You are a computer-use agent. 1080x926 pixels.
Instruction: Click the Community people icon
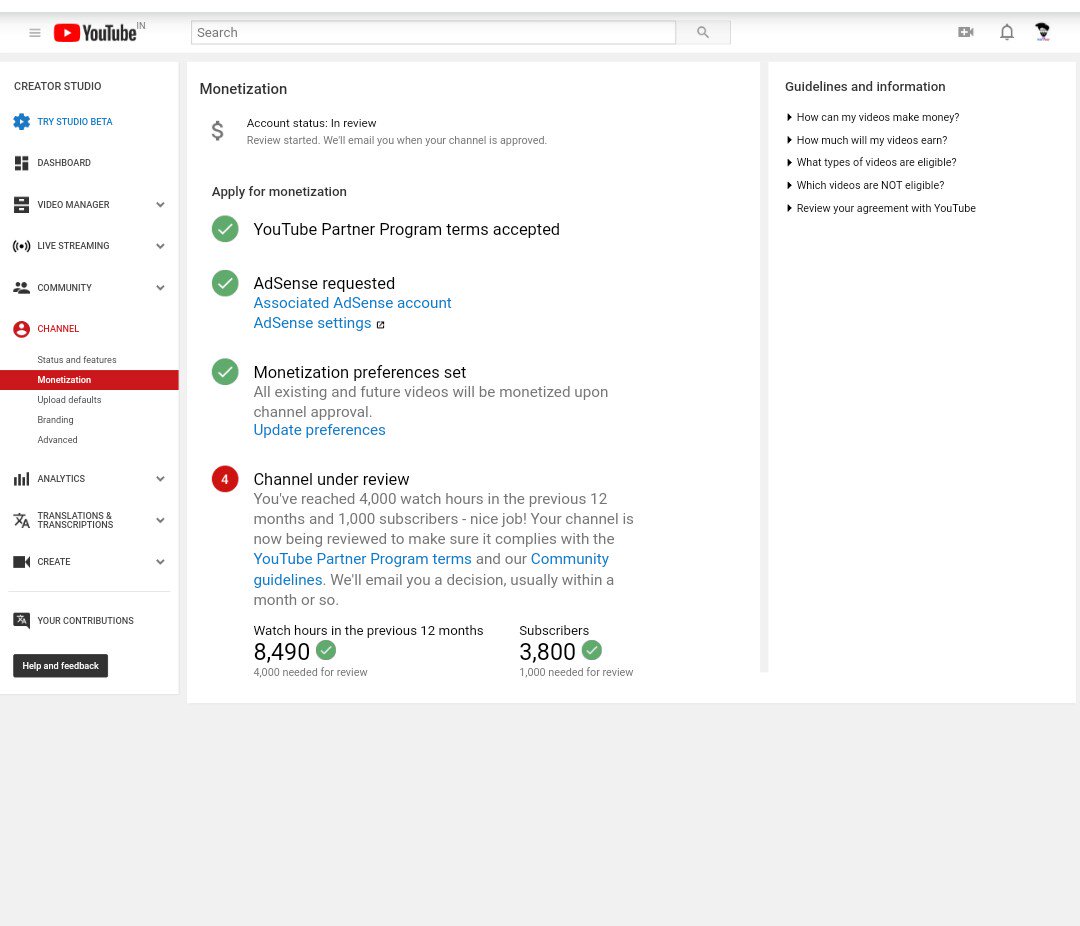pos(21,287)
